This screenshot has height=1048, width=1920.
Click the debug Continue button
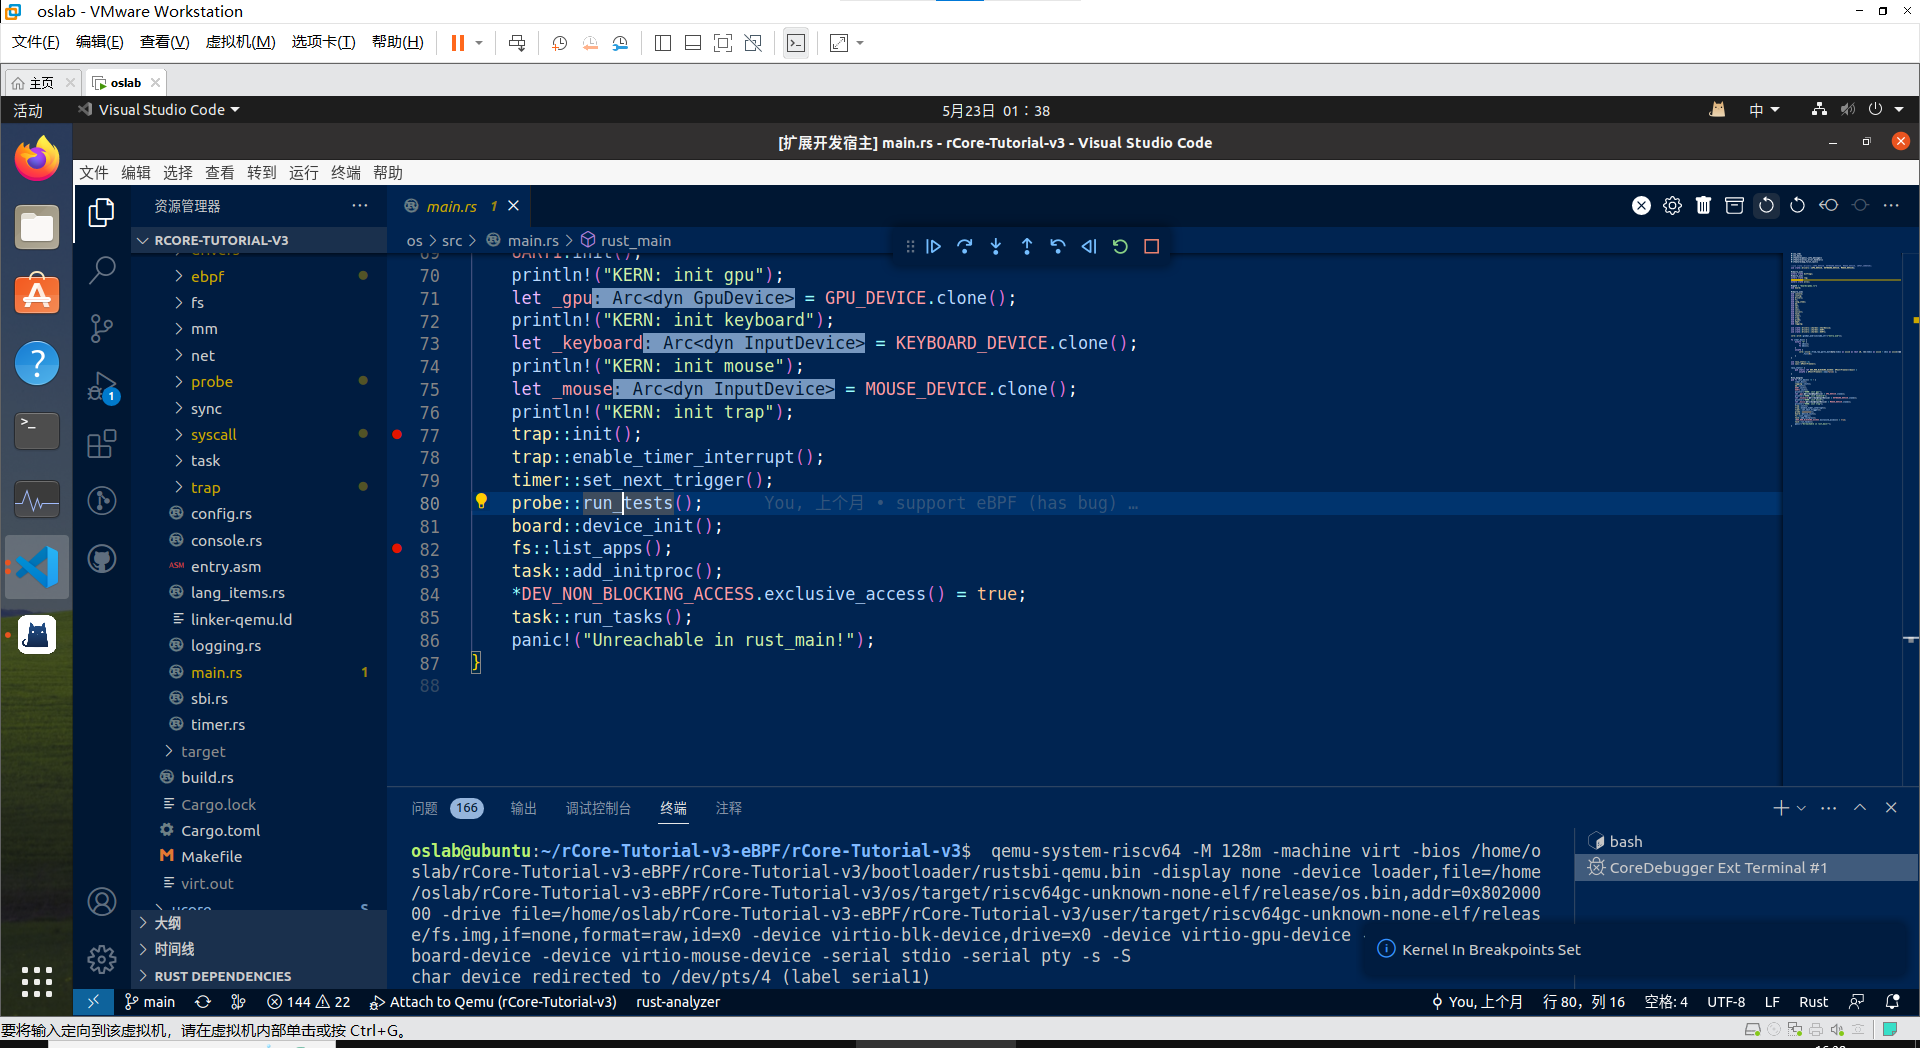(933, 246)
